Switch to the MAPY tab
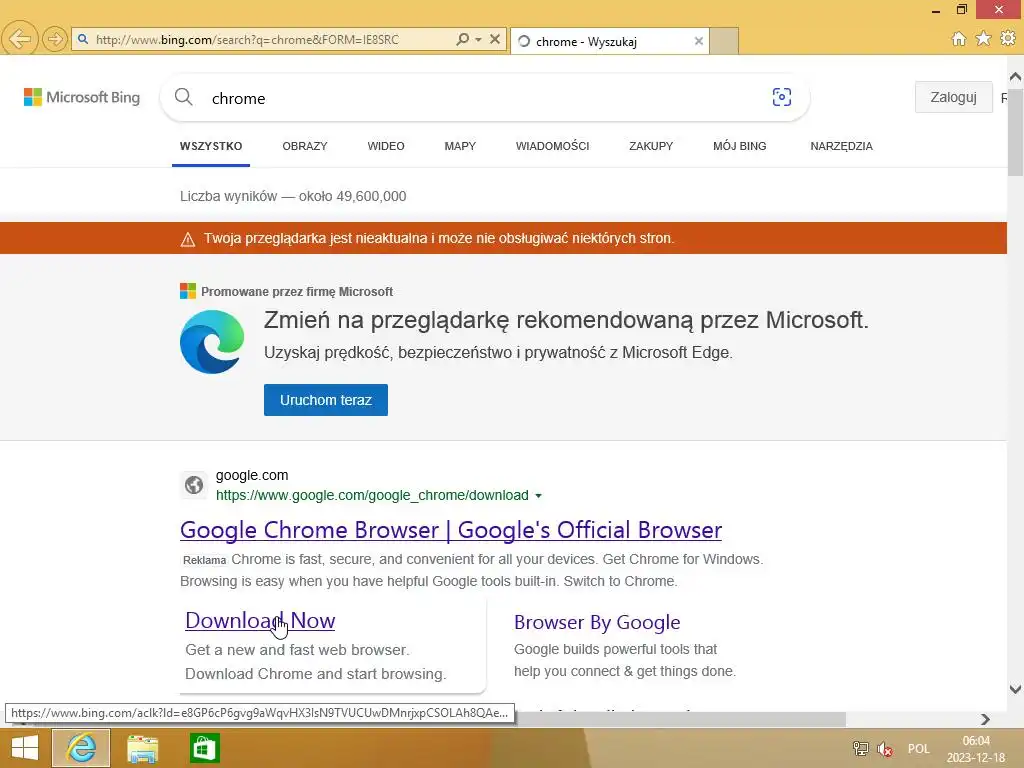 tap(460, 146)
